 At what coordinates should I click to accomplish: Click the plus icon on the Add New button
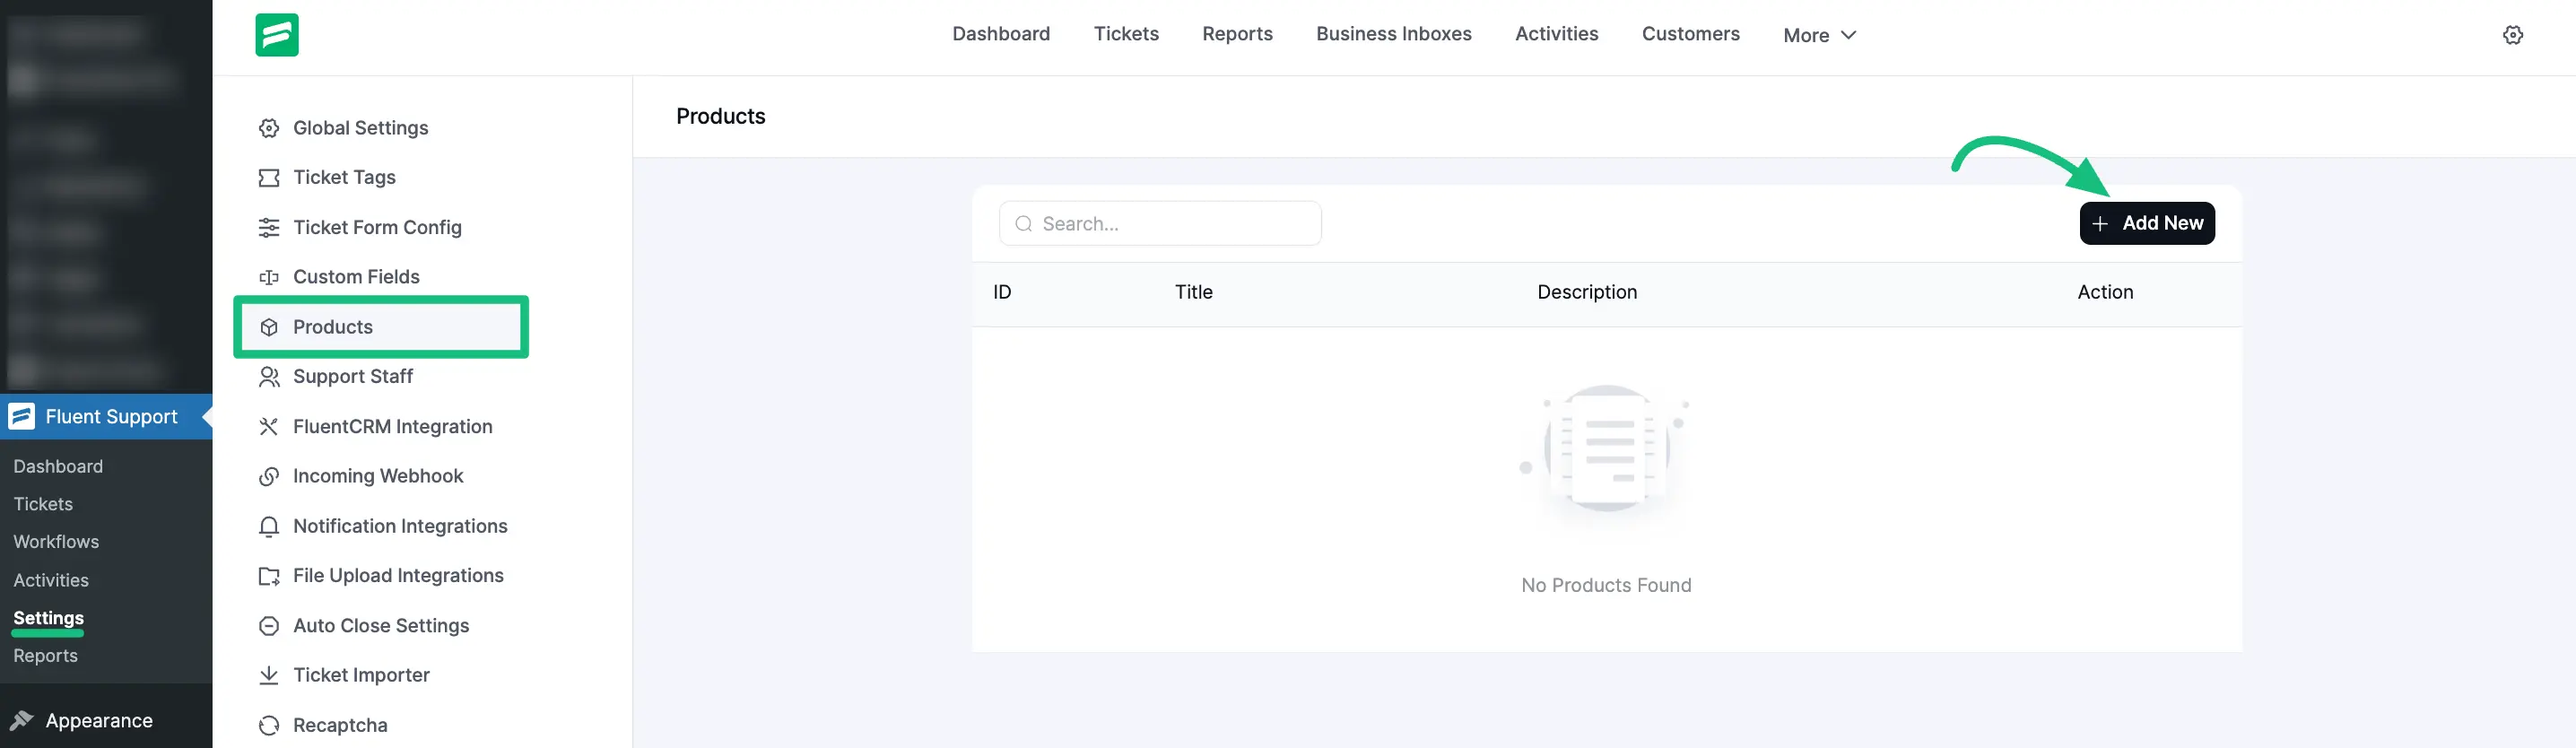pos(2100,224)
